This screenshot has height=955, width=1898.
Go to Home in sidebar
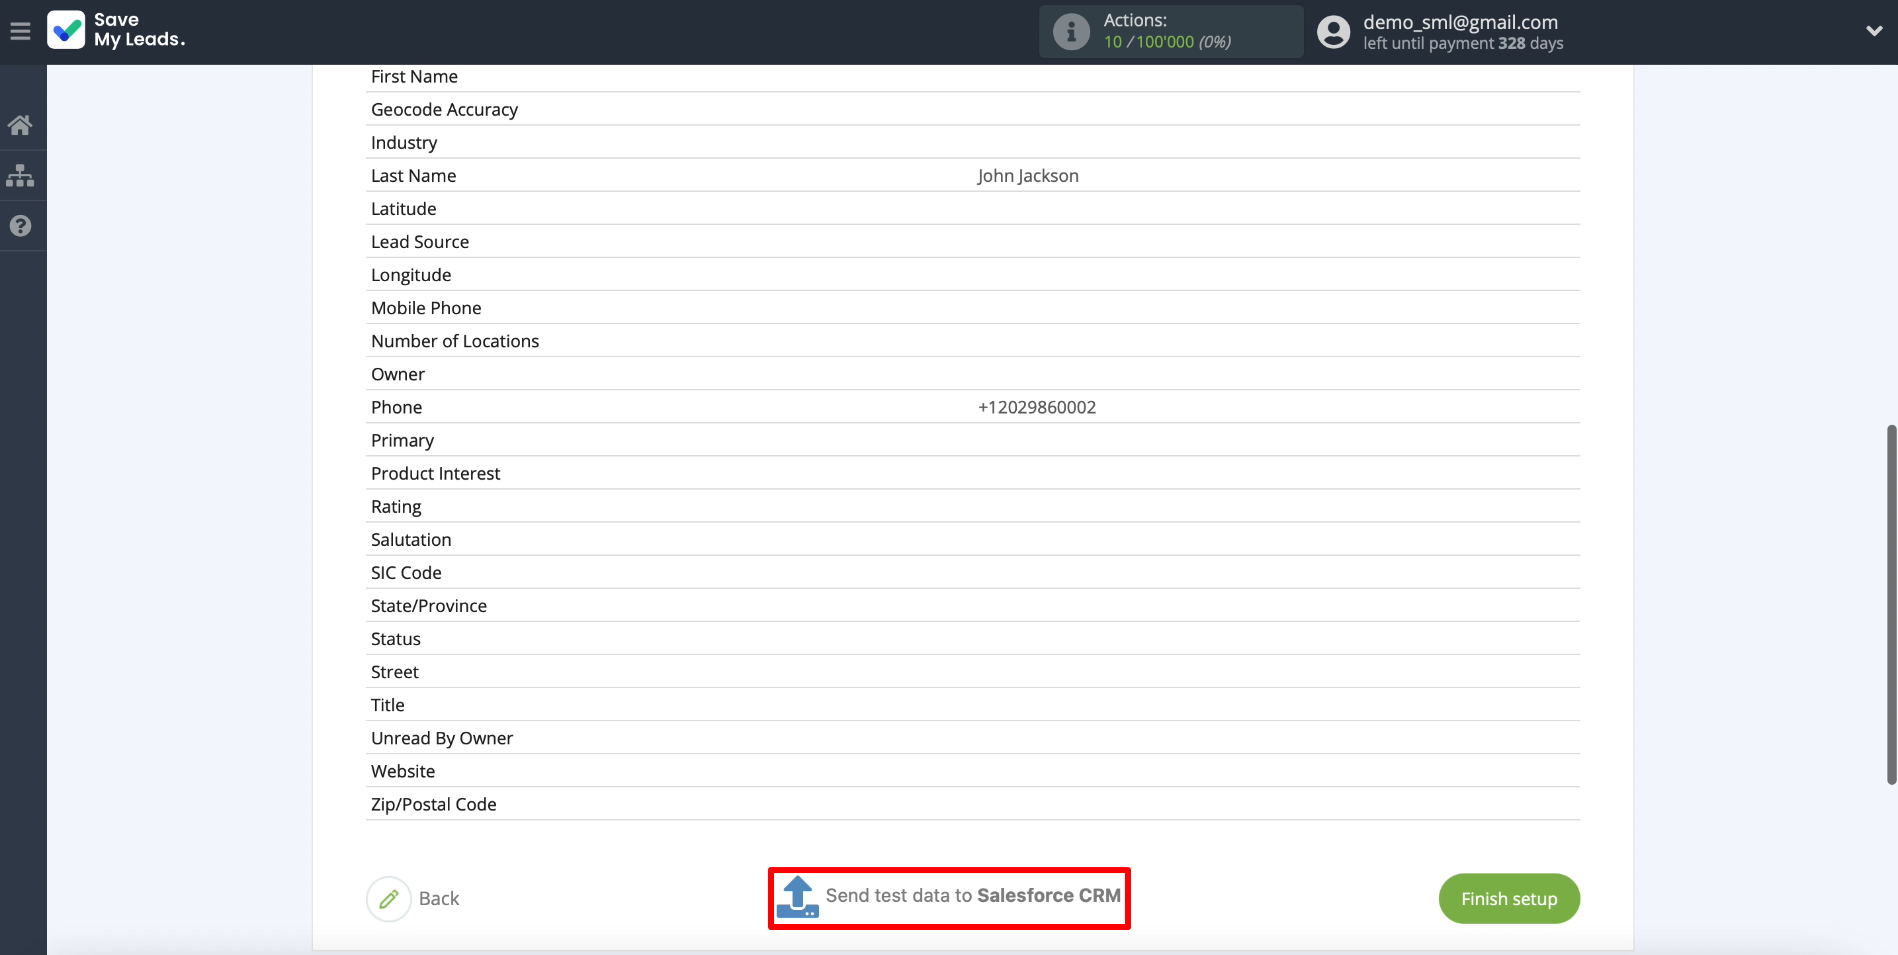click(x=20, y=125)
